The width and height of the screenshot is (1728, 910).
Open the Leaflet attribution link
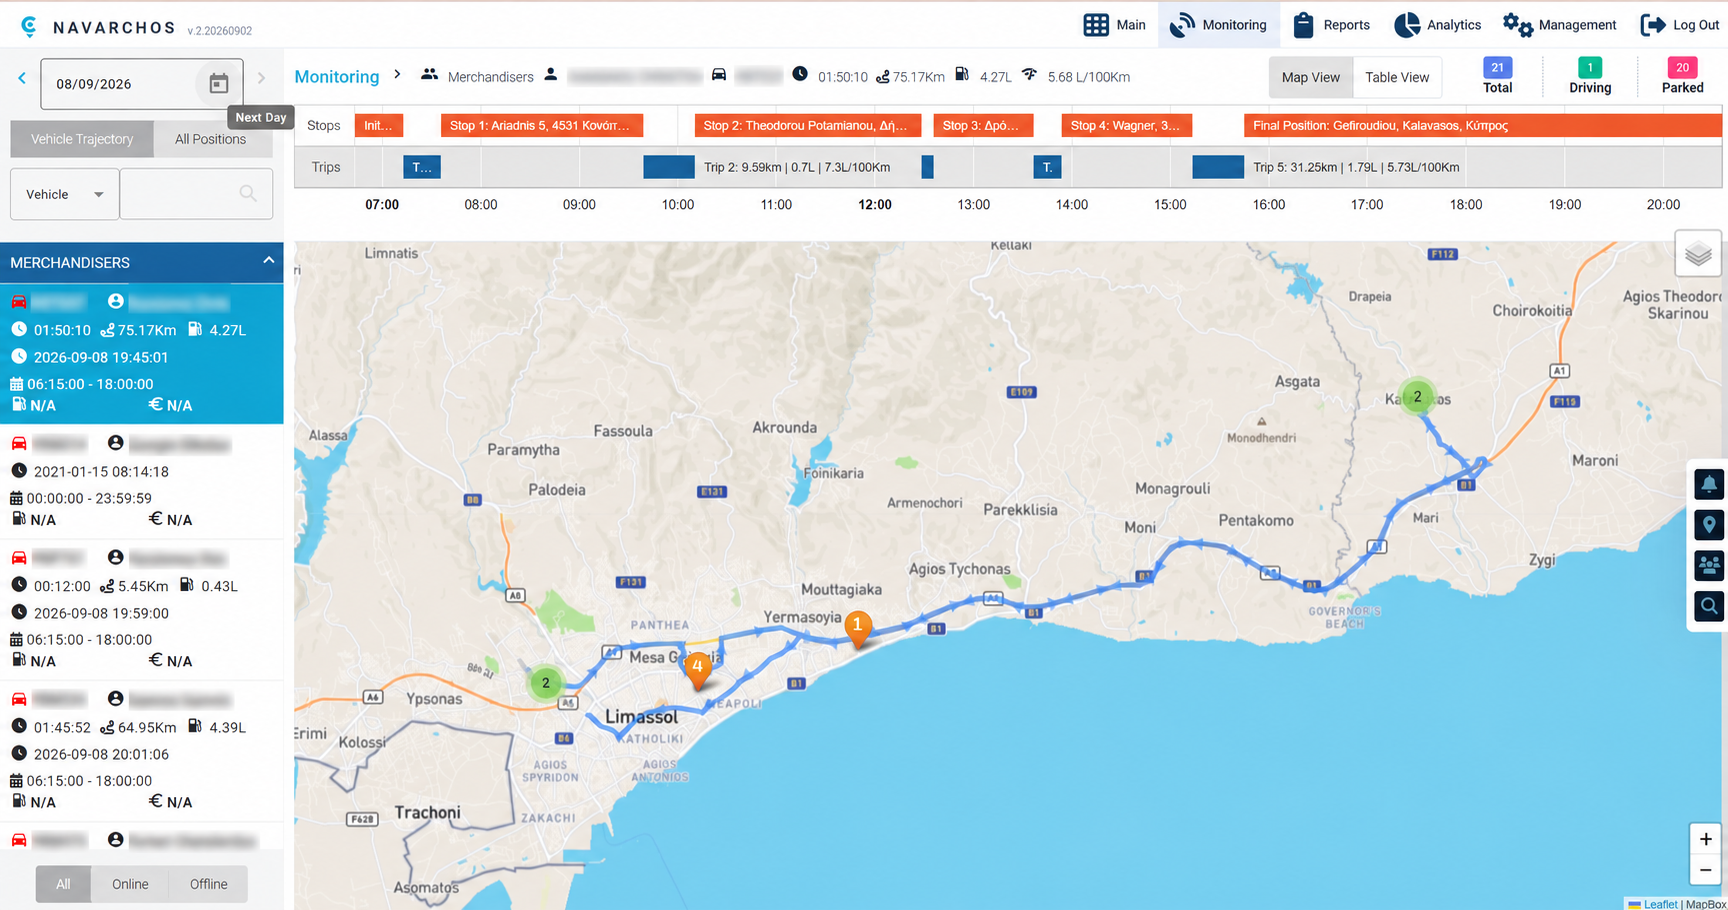click(x=1660, y=904)
